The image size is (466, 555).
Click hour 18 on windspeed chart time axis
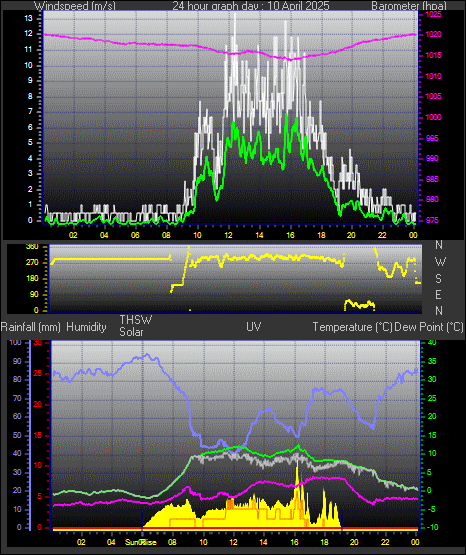(x=321, y=235)
